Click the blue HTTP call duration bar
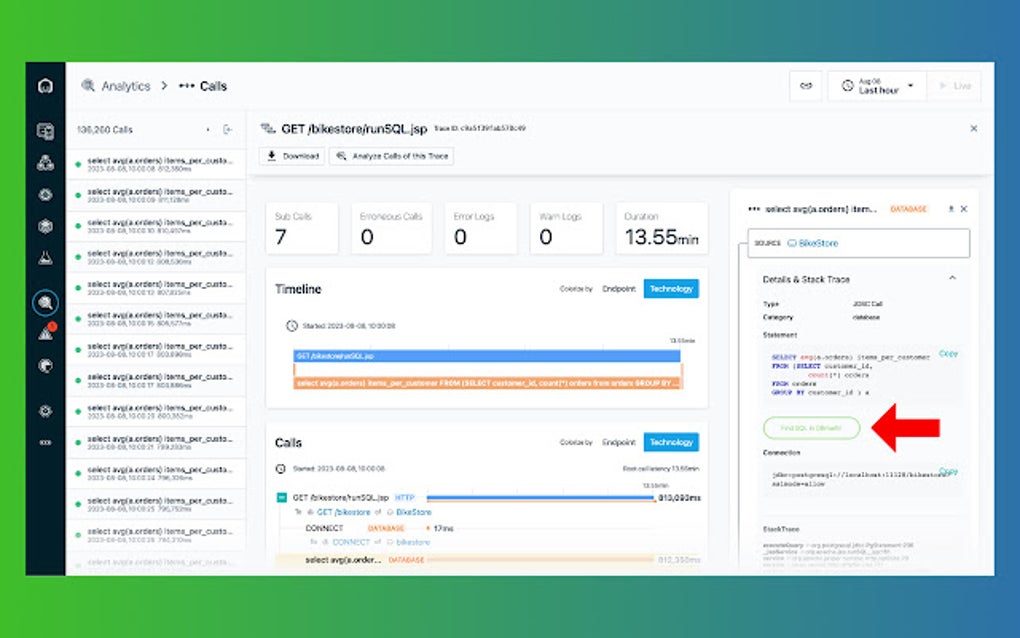 [x=540, y=498]
